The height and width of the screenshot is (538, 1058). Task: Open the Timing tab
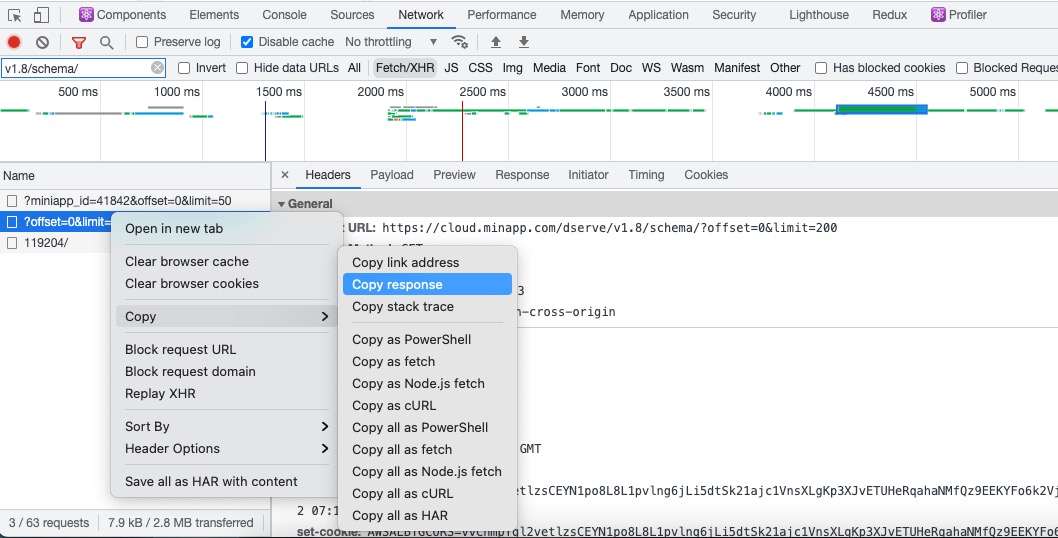646,175
